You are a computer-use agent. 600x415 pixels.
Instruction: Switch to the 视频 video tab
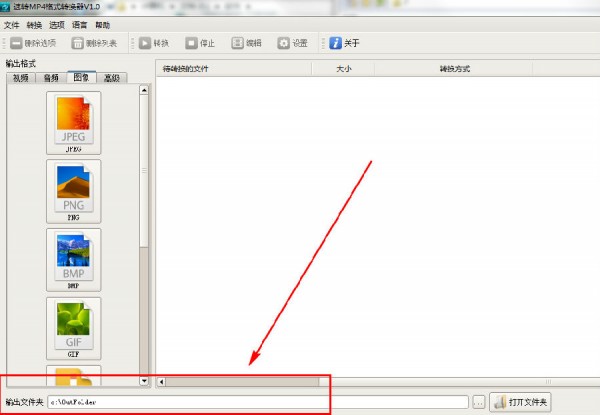22,77
